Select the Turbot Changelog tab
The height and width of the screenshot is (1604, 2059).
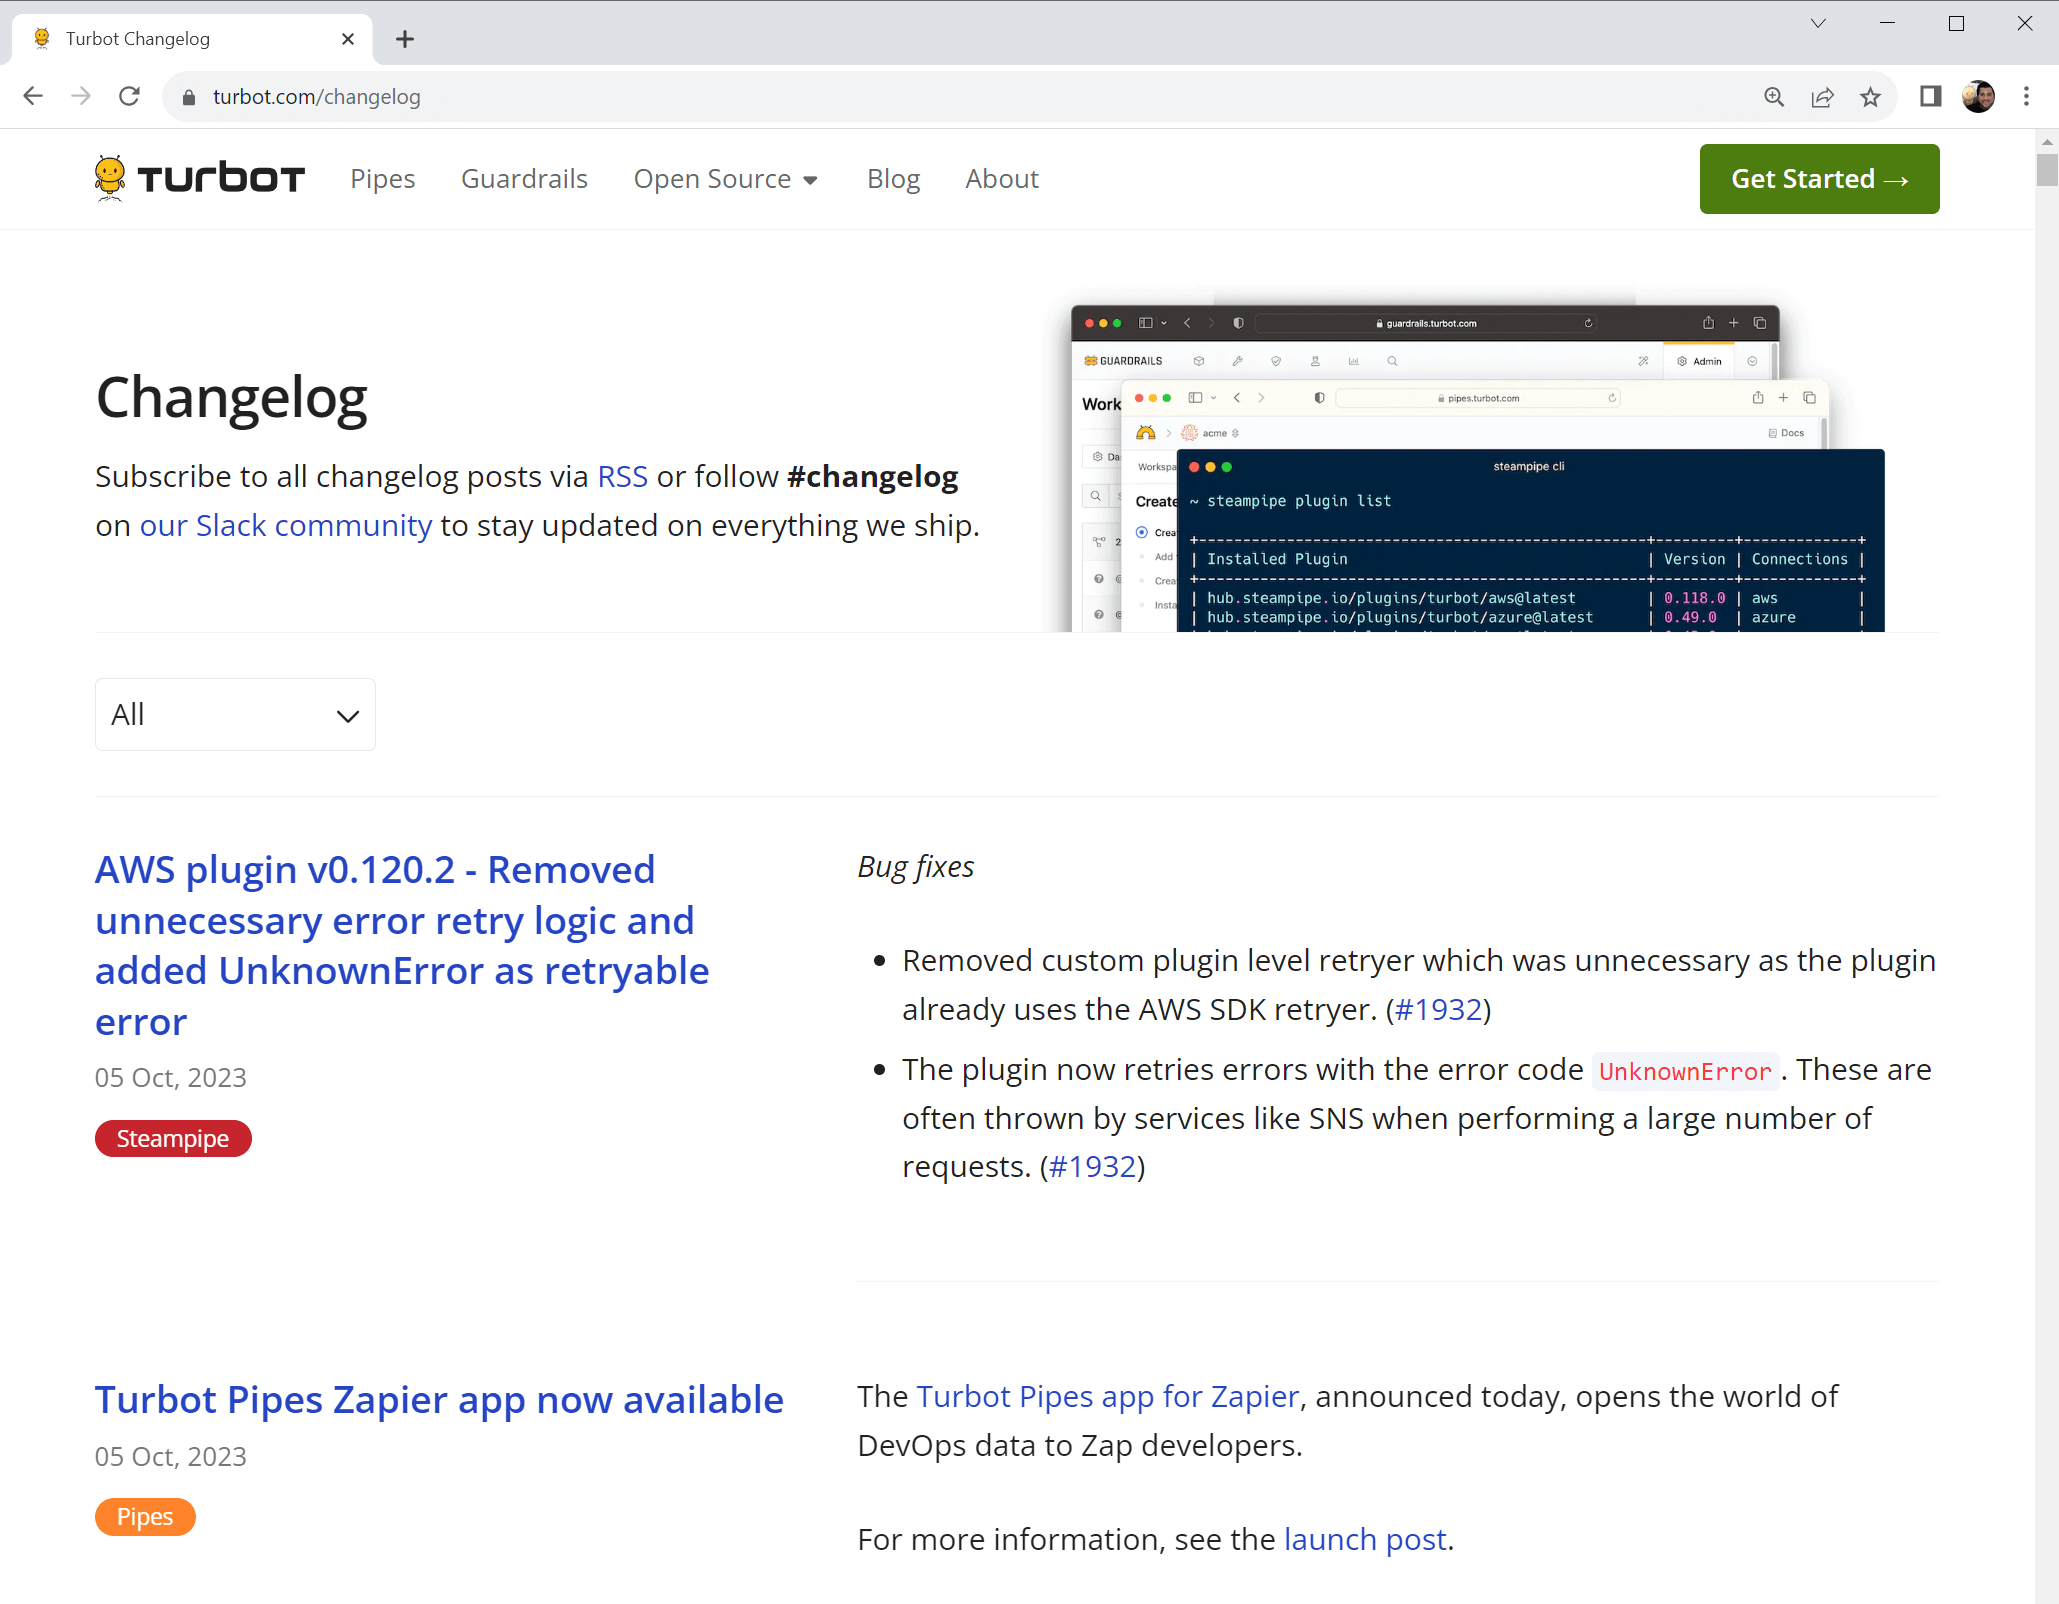click(193, 39)
